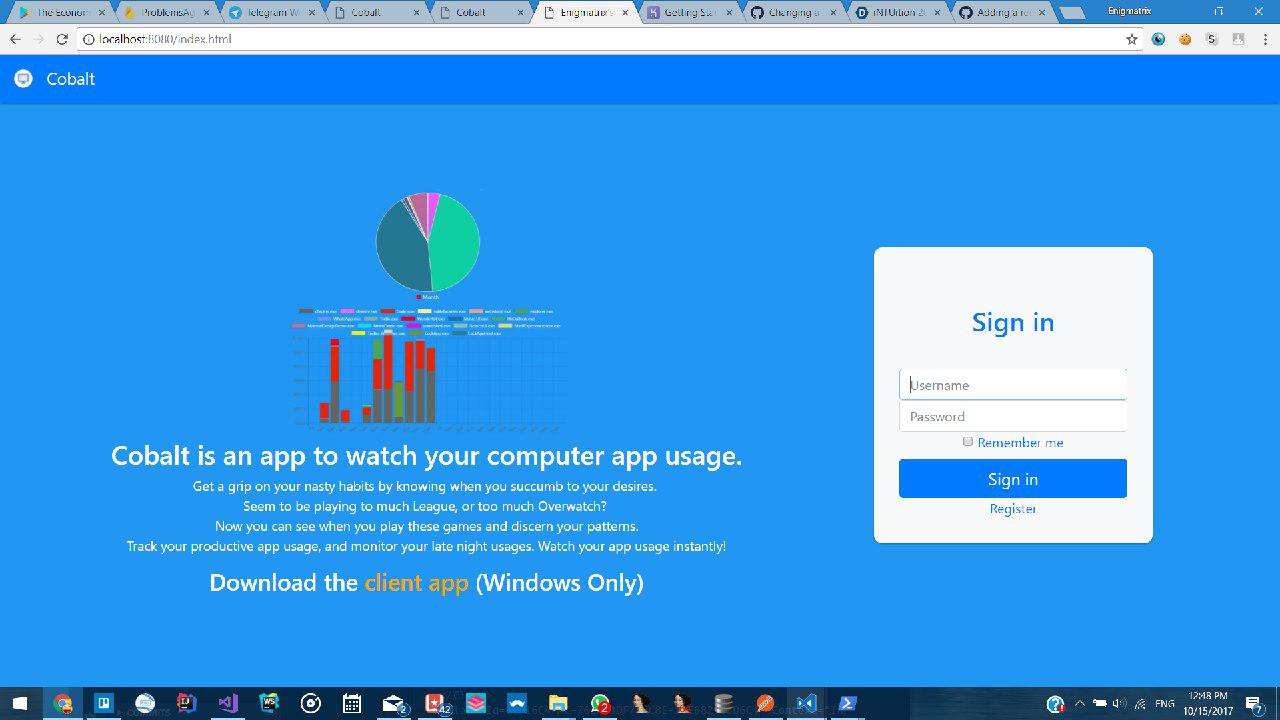Switch to the Telegram Web tab
Image resolution: width=1280 pixels, height=720 pixels.
coord(272,12)
